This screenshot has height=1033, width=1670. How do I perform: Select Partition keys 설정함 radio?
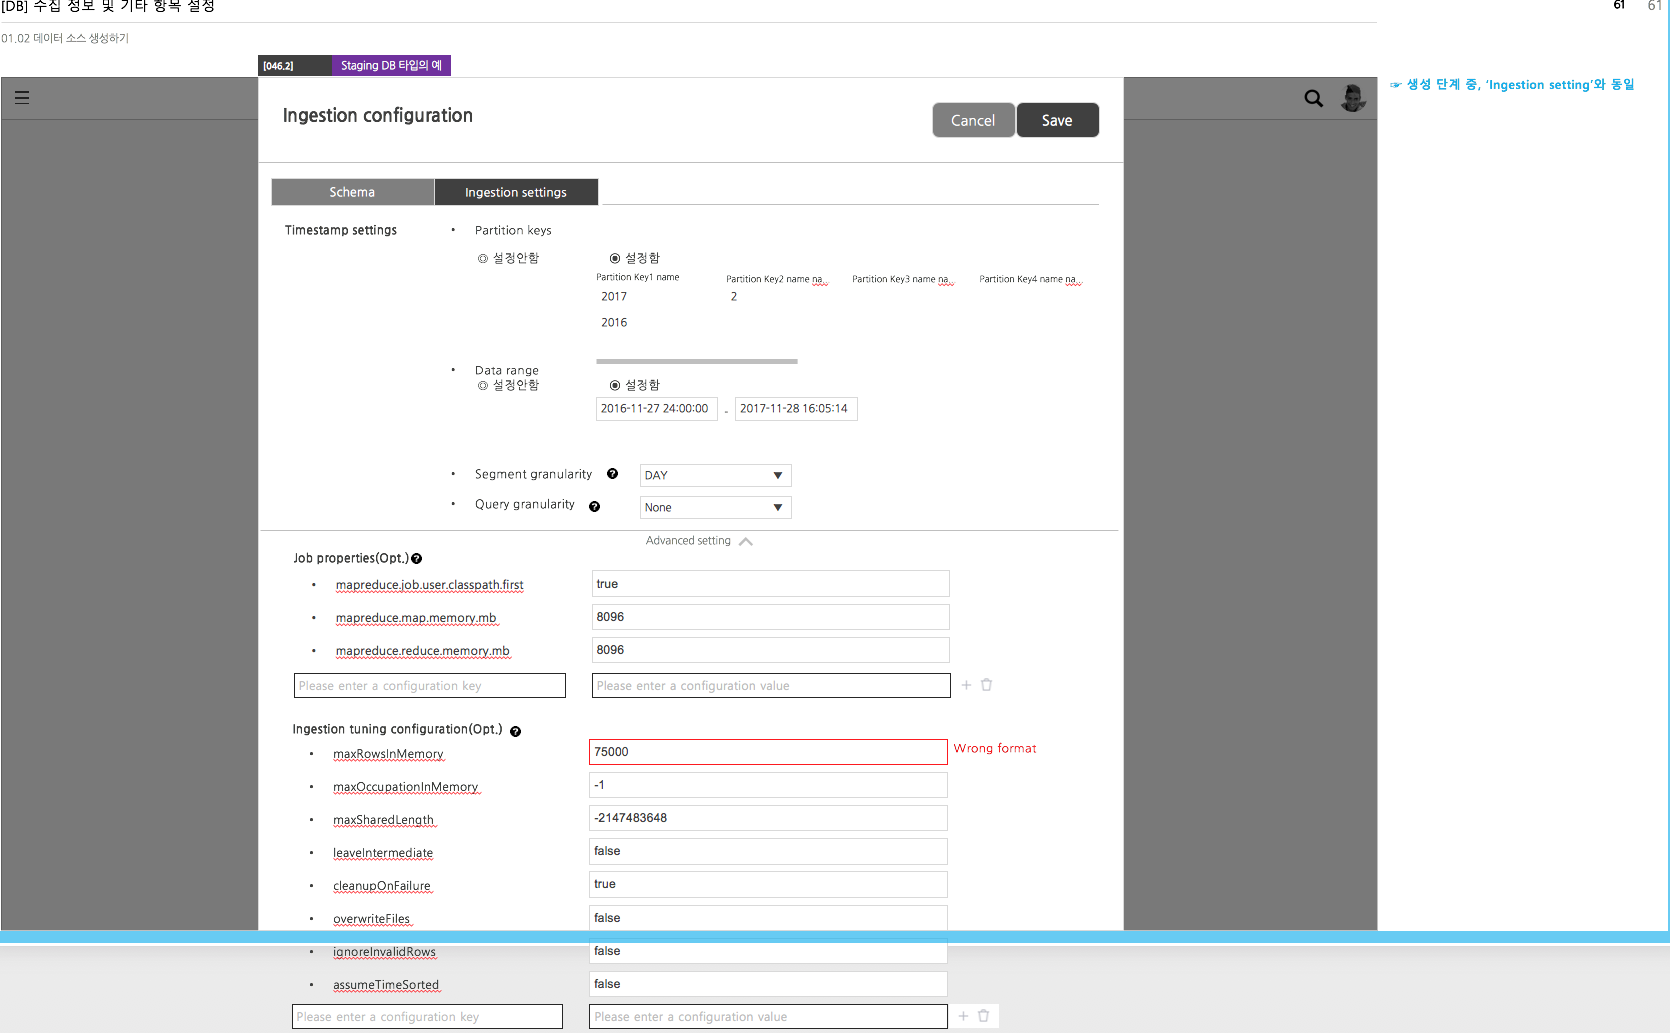click(x=615, y=258)
